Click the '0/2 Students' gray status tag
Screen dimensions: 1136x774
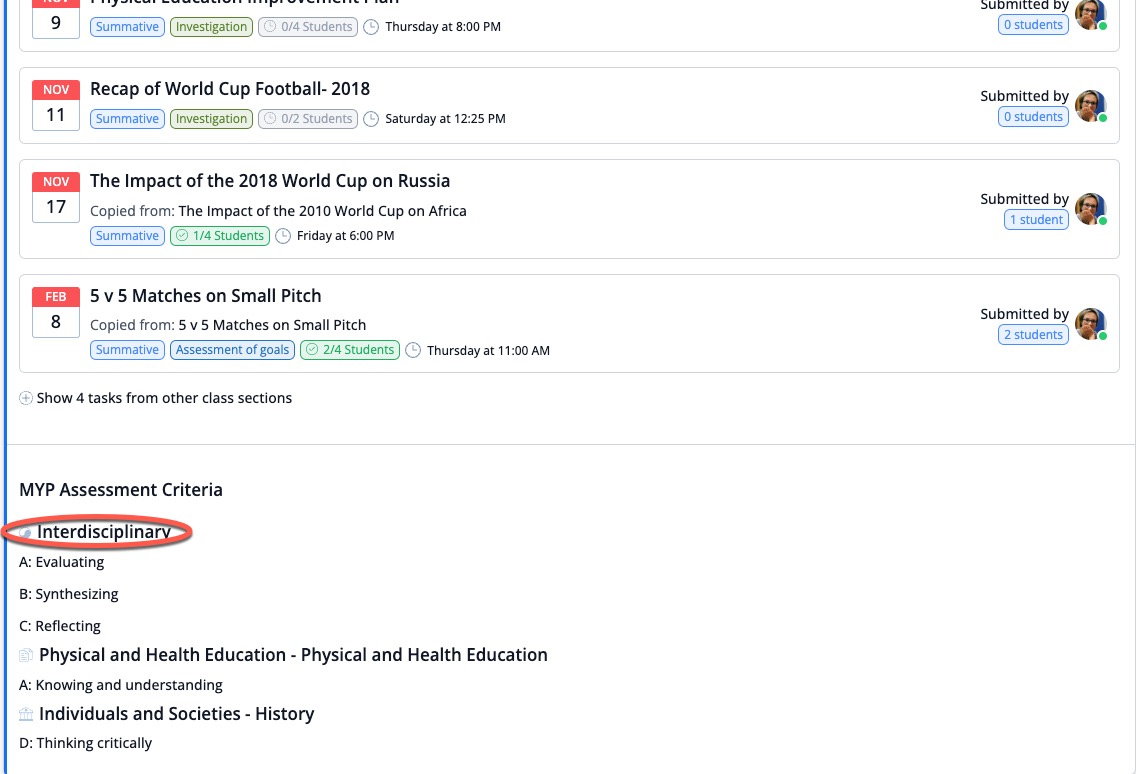pos(308,119)
